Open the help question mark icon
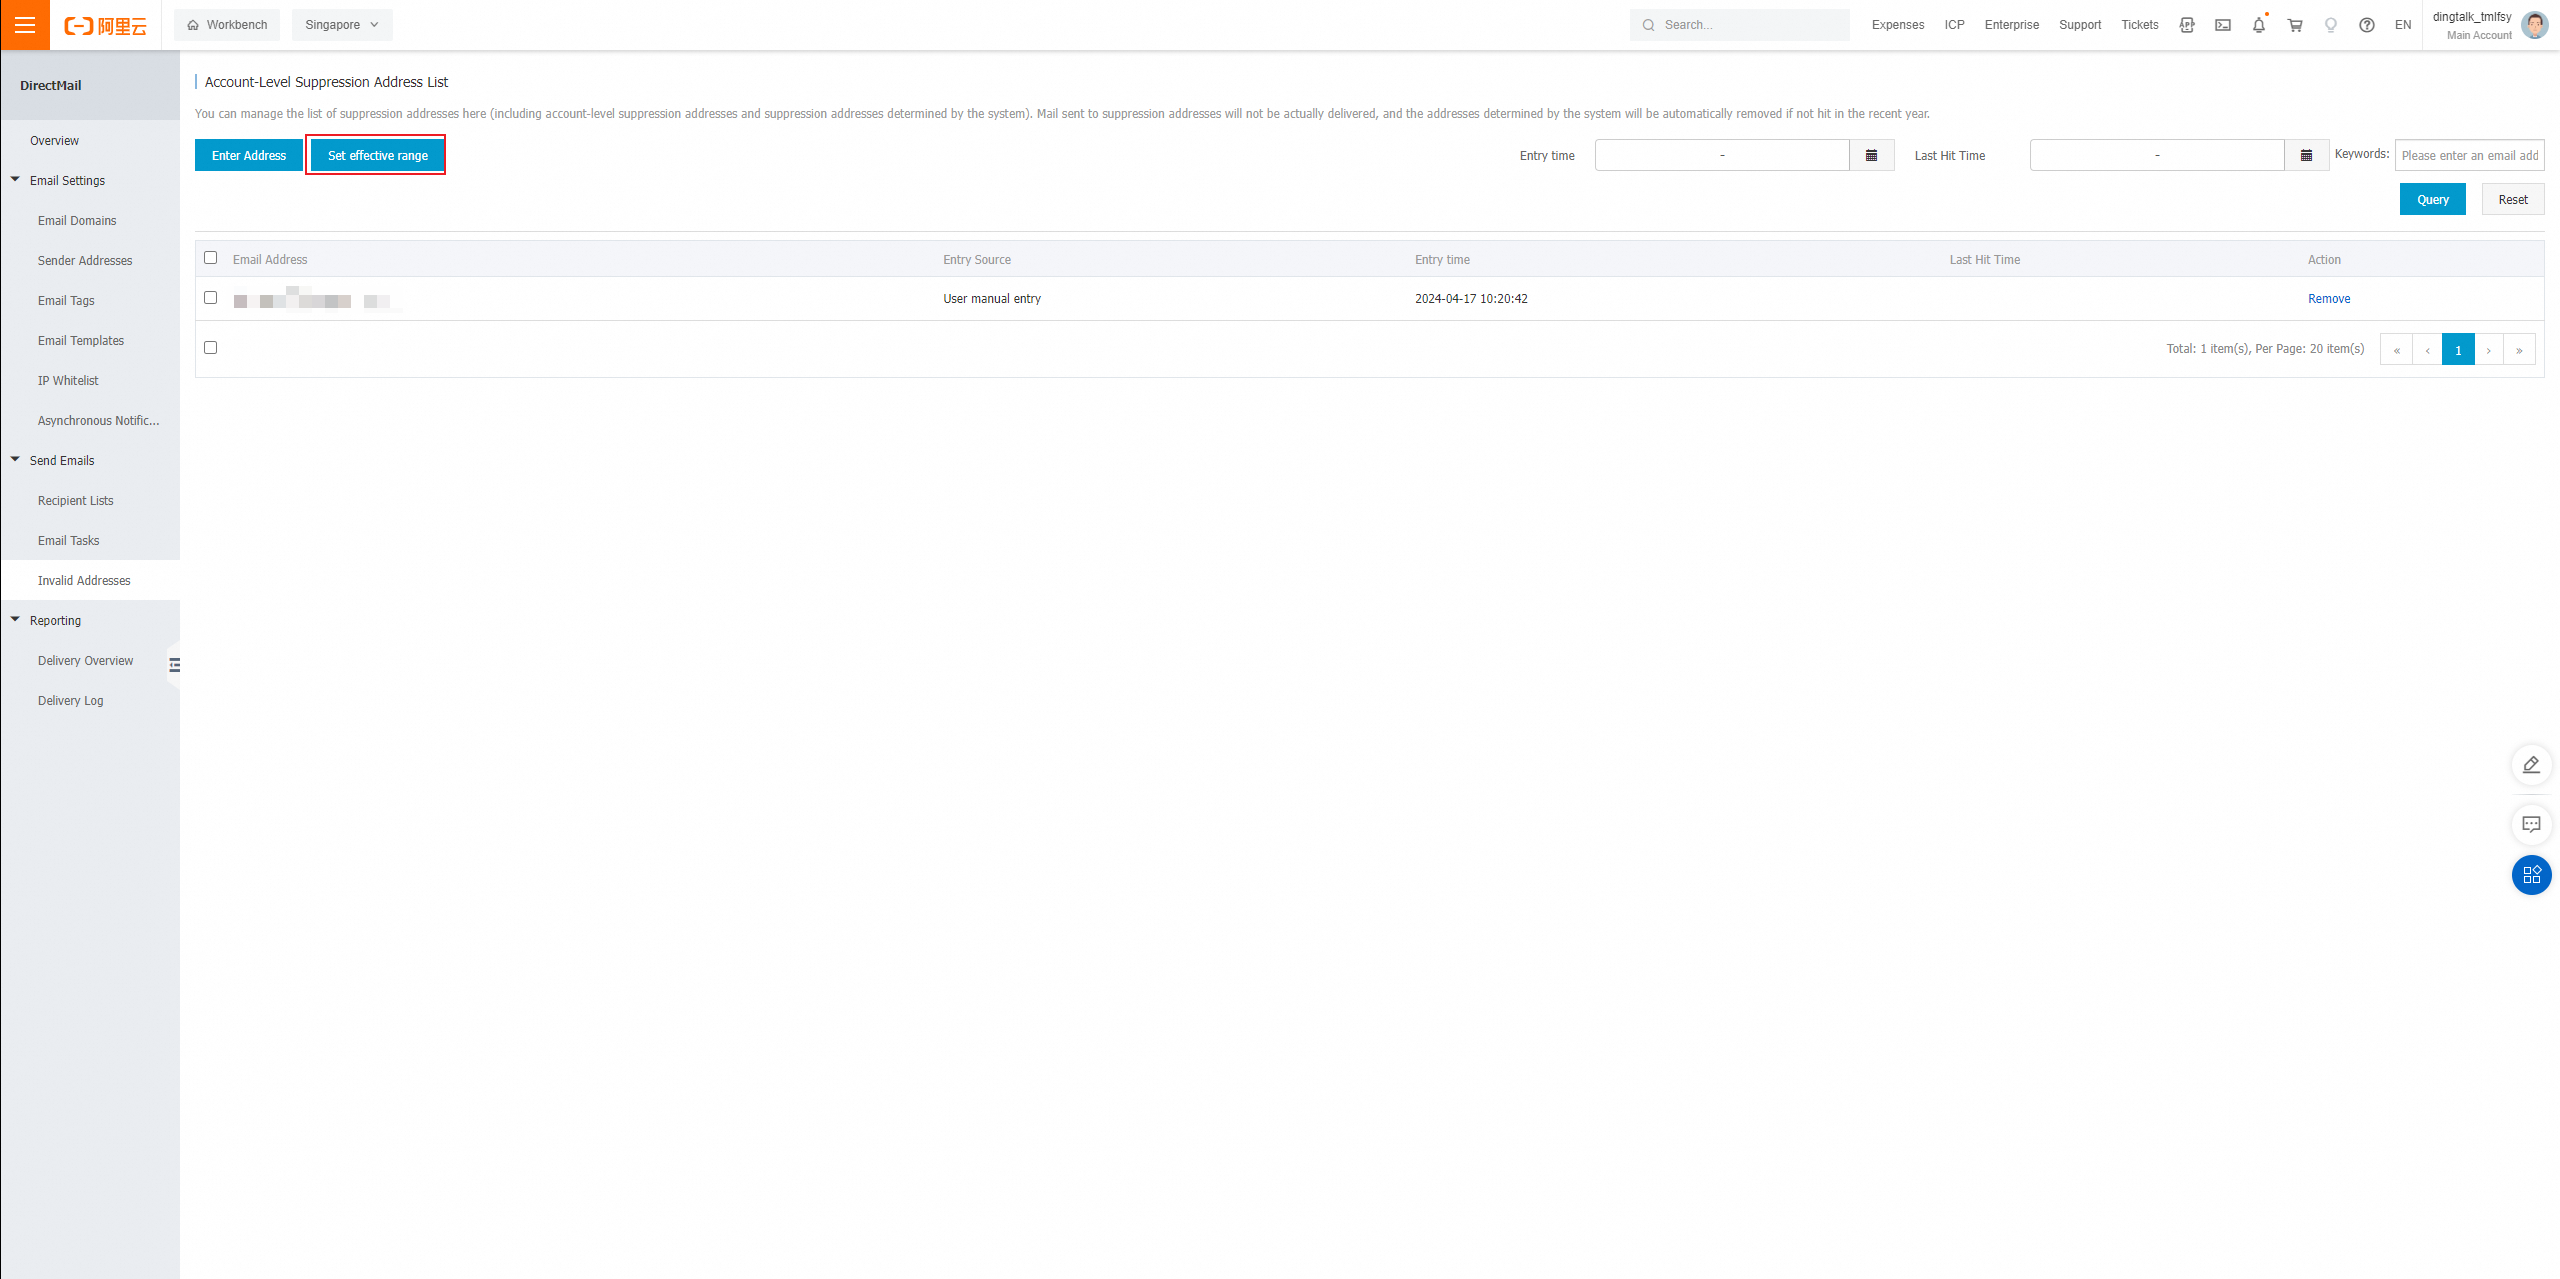The width and height of the screenshot is (2560, 1279). pyautogui.click(x=2366, y=25)
